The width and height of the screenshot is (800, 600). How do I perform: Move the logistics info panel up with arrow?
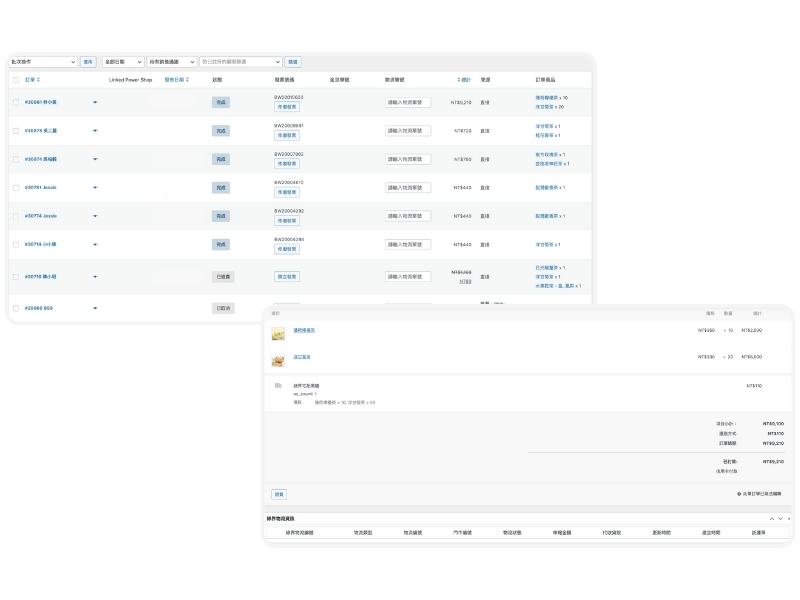[x=772, y=518]
